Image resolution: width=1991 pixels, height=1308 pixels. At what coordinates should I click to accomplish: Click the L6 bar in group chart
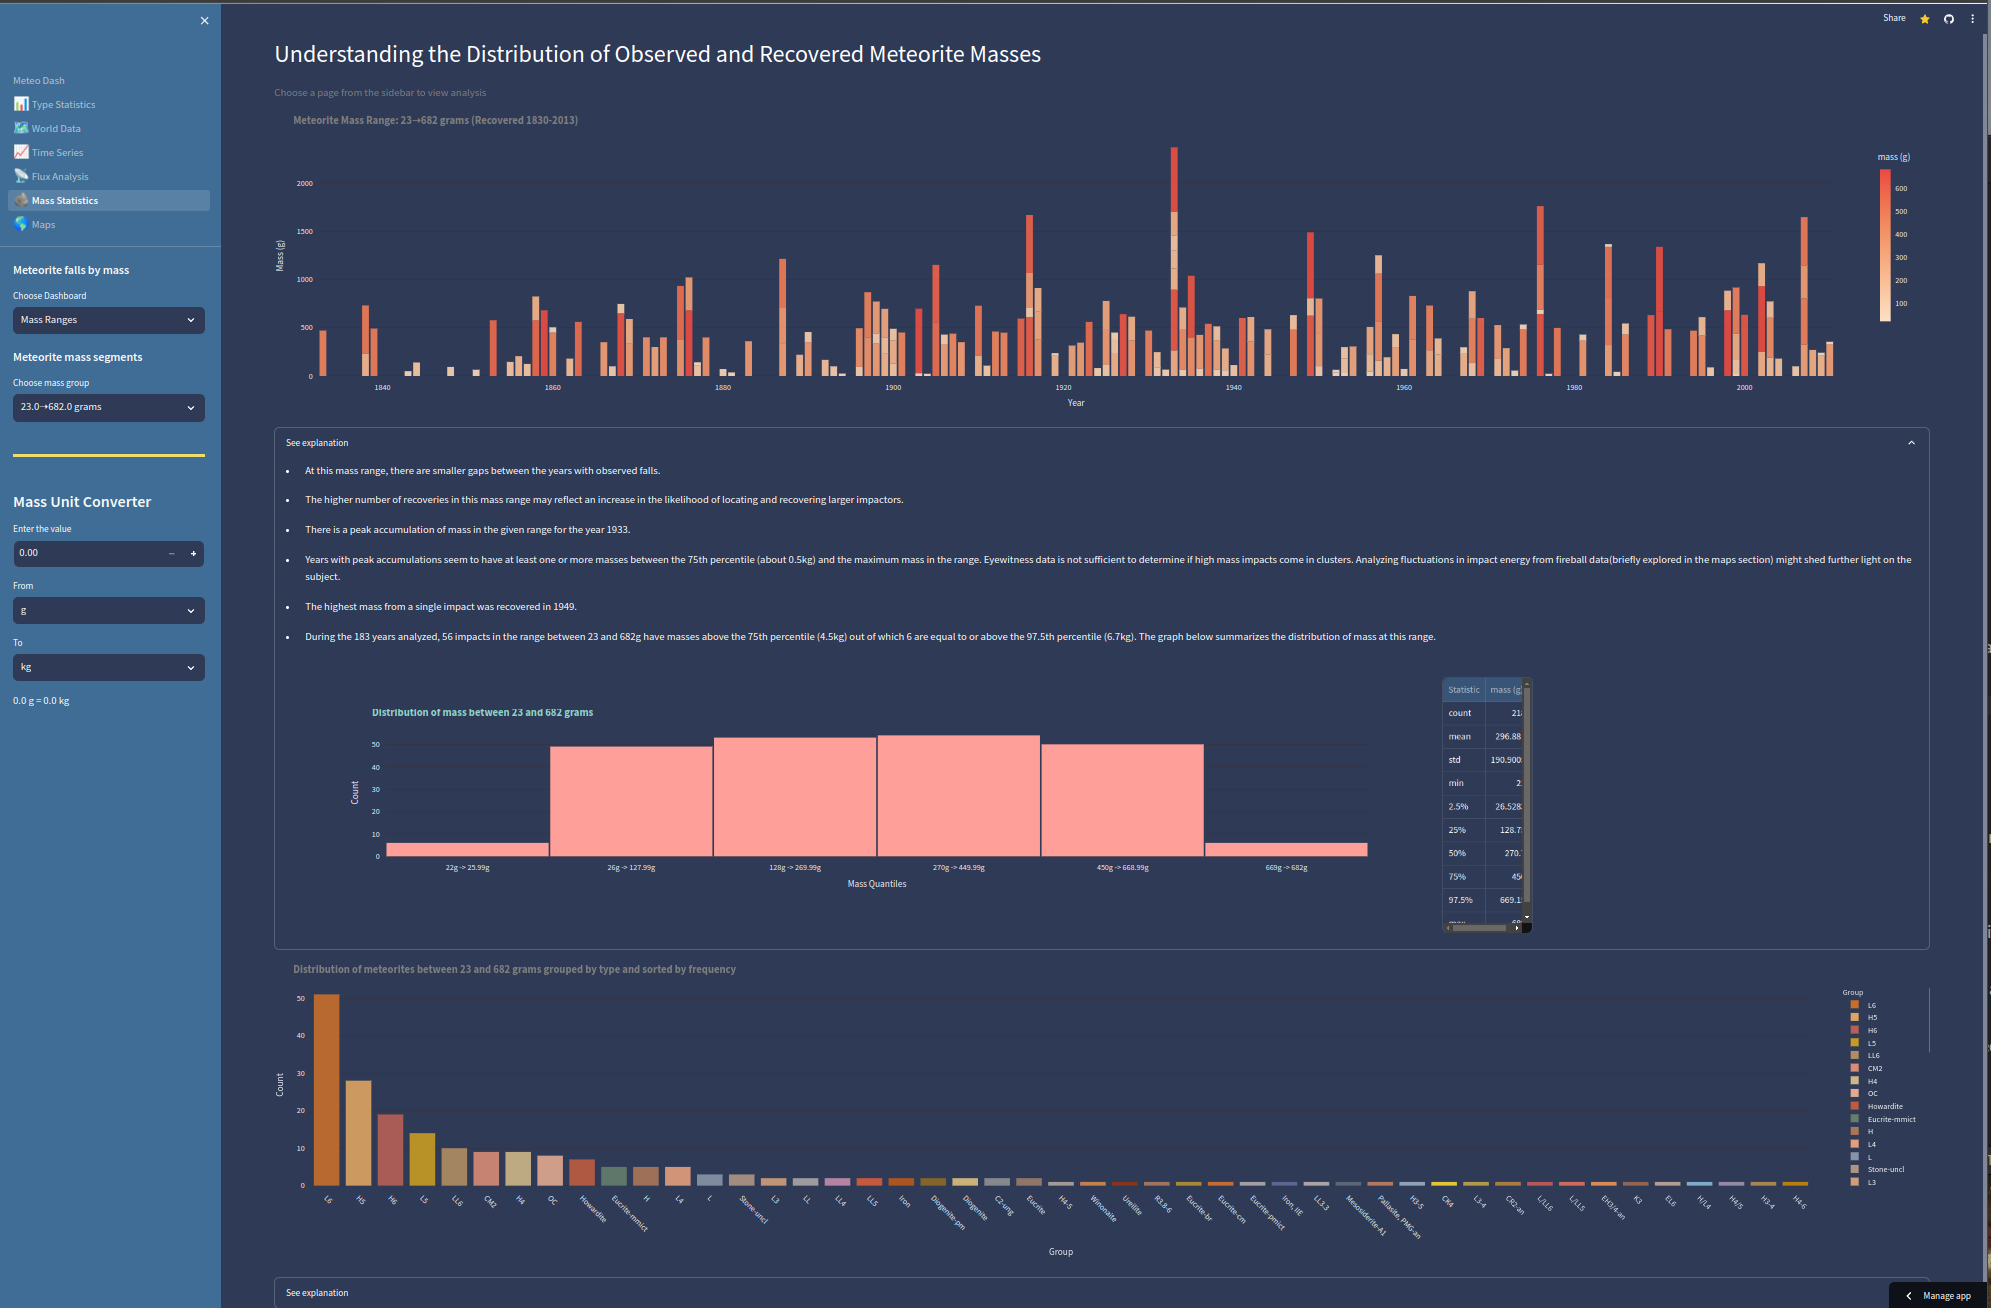[x=327, y=1090]
